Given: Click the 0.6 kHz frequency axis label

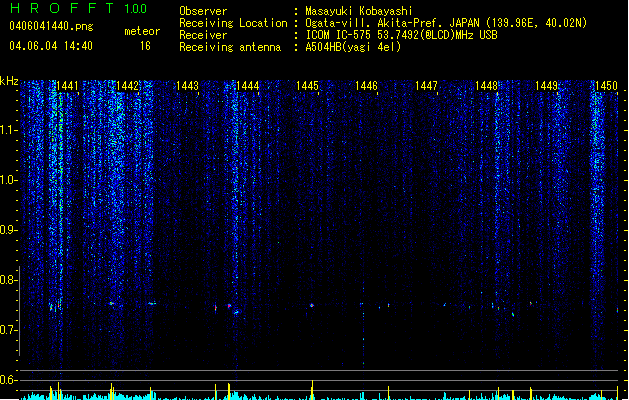Looking at the screenshot, I should [x=9, y=380].
